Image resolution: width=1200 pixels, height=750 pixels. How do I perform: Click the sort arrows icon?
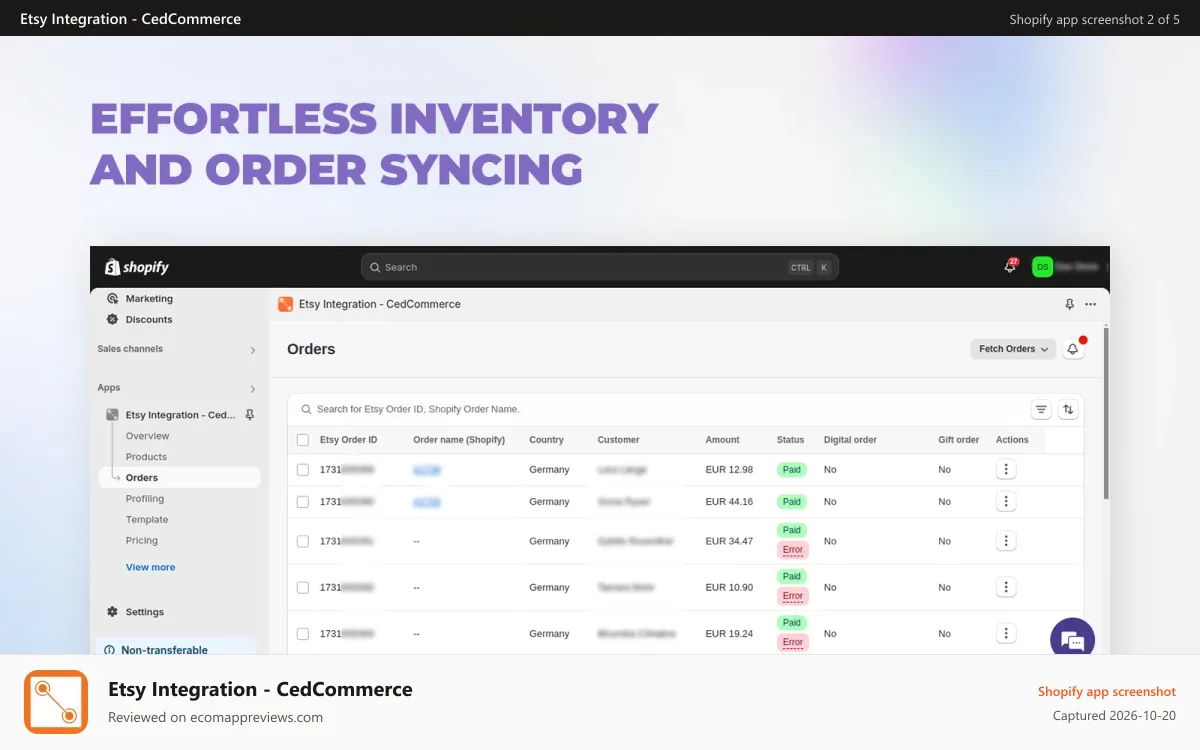coord(1068,409)
